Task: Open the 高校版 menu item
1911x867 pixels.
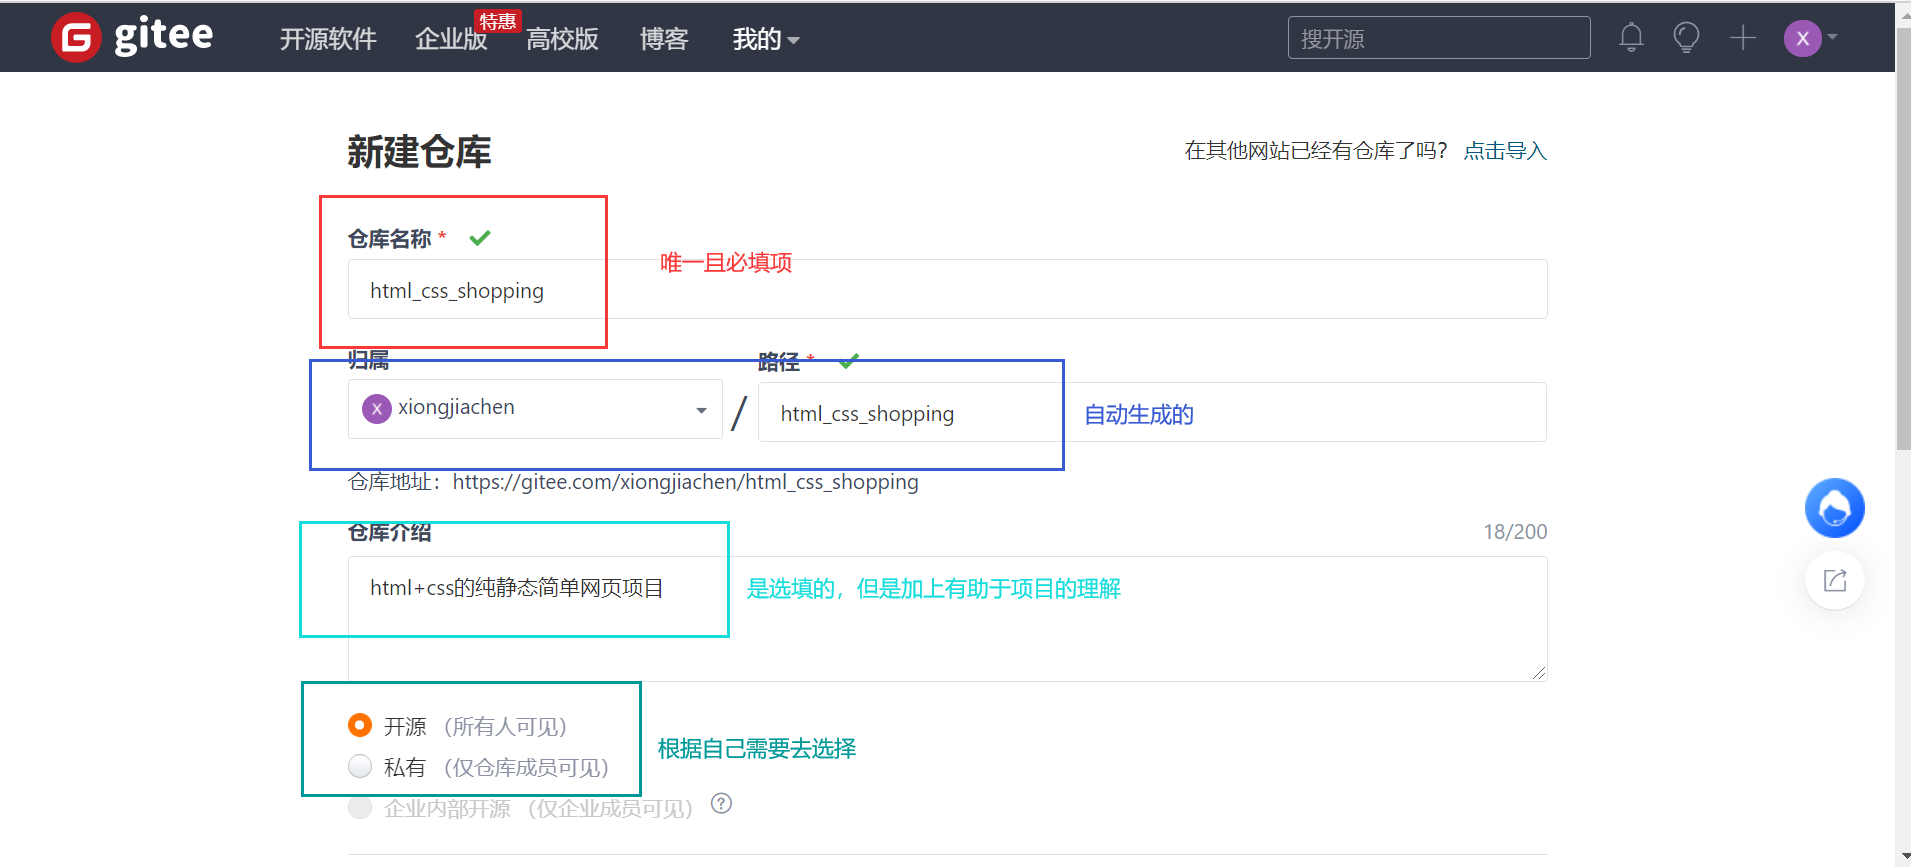Action: [x=562, y=39]
